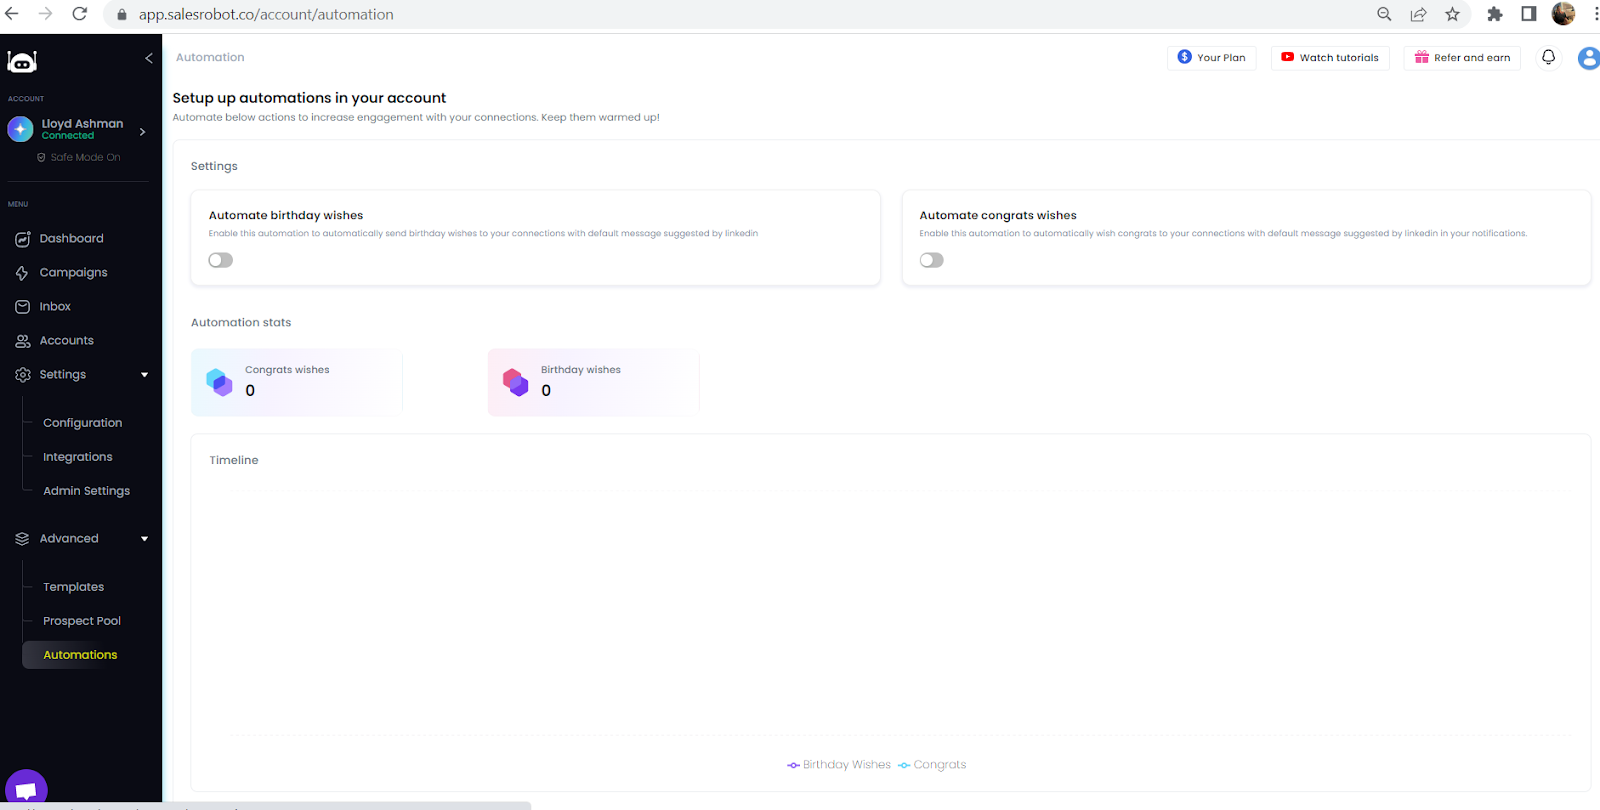The height and width of the screenshot is (810, 1600).
Task: Toggle Birthday Wishes series in chart legend
Action: (839, 765)
